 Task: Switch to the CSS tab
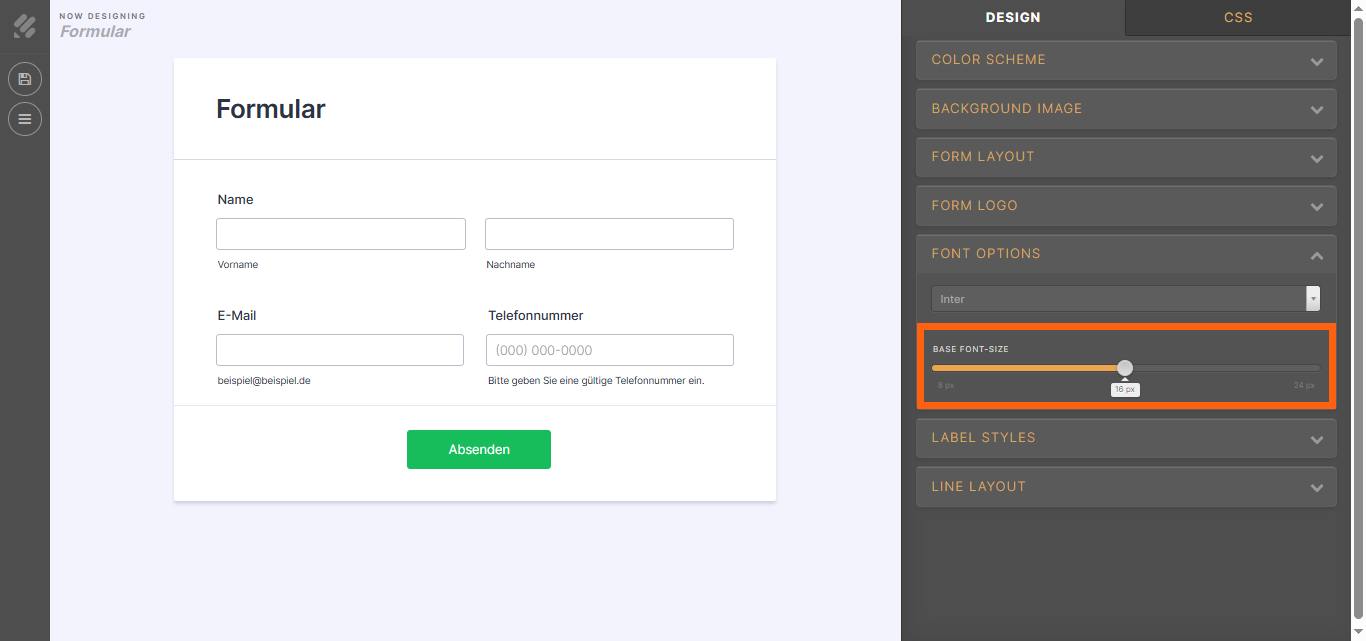coord(1238,17)
